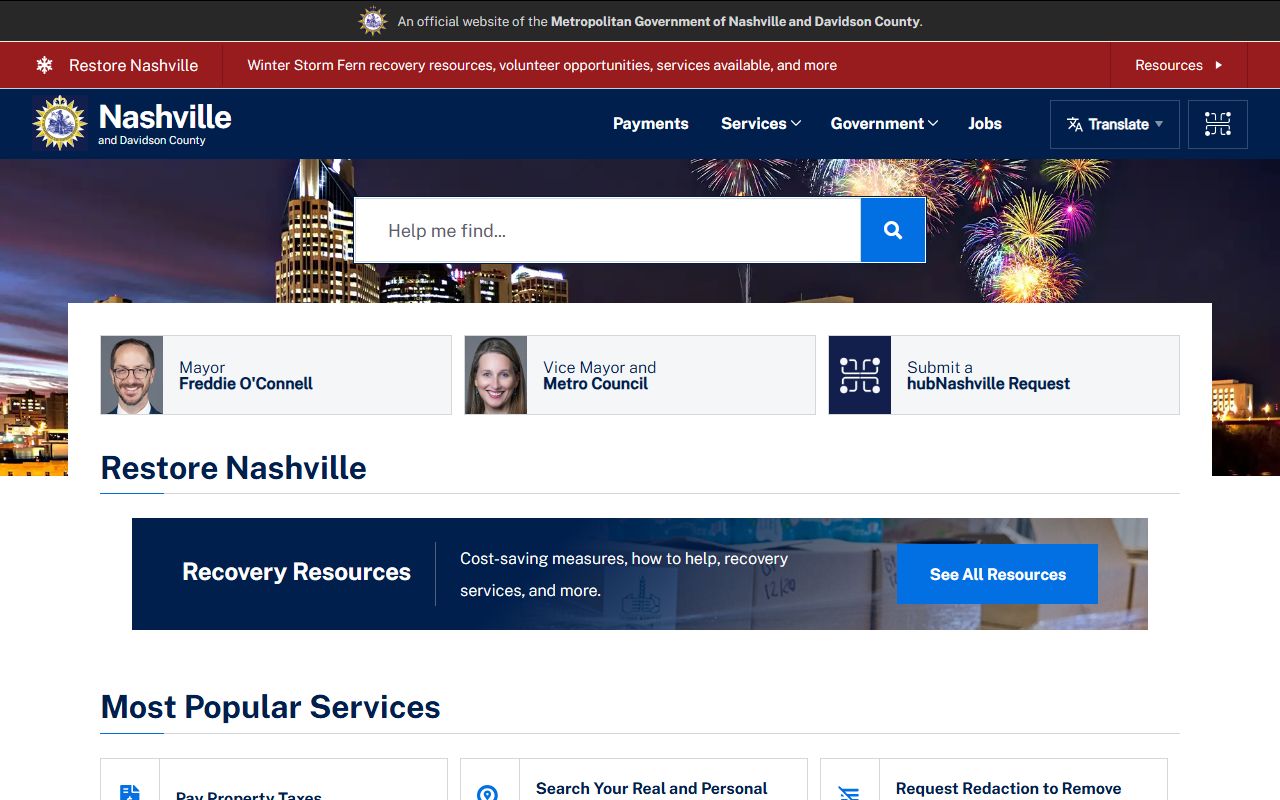Click the Winter Storm Fern recovery resources text
Image resolution: width=1280 pixels, height=800 pixels.
pos(542,65)
